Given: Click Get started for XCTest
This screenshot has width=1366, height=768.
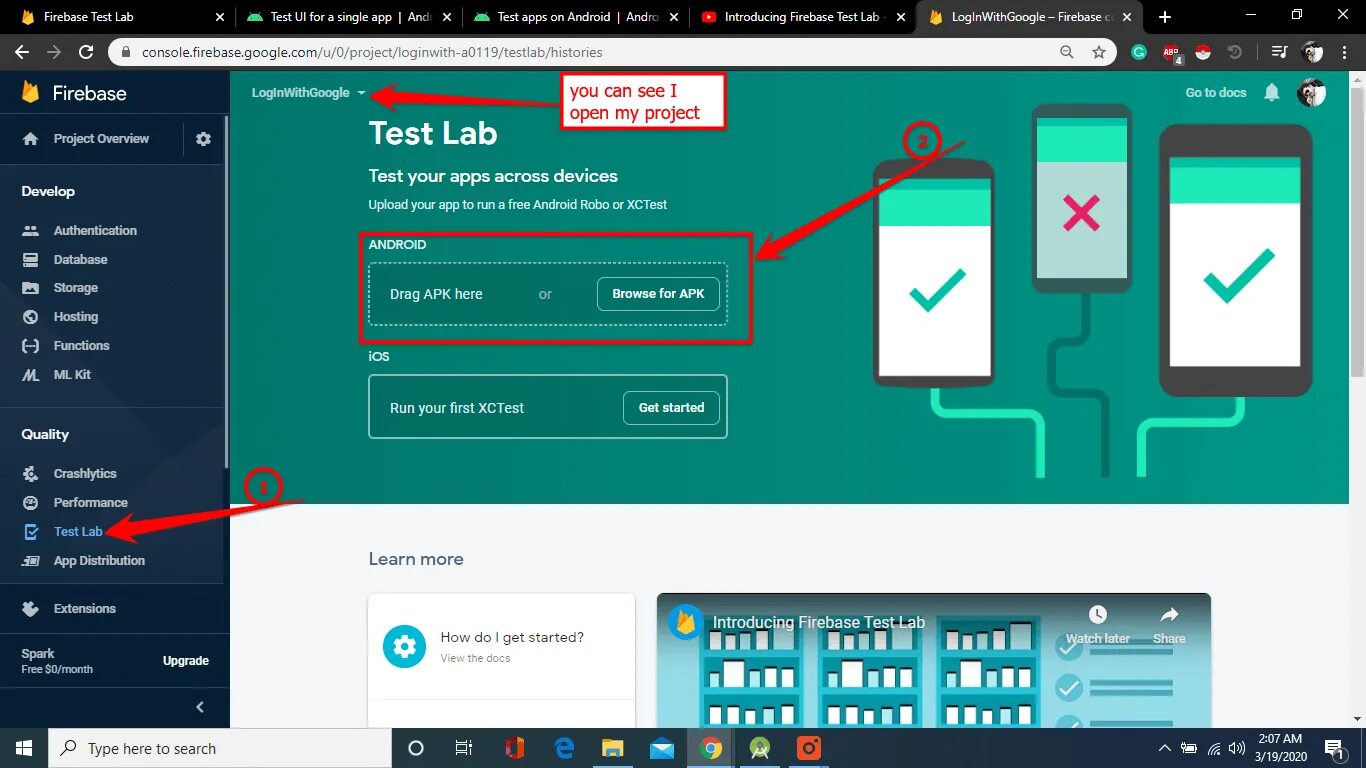Looking at the screenshot, I should pyautogui.click(x=671, y=408).
